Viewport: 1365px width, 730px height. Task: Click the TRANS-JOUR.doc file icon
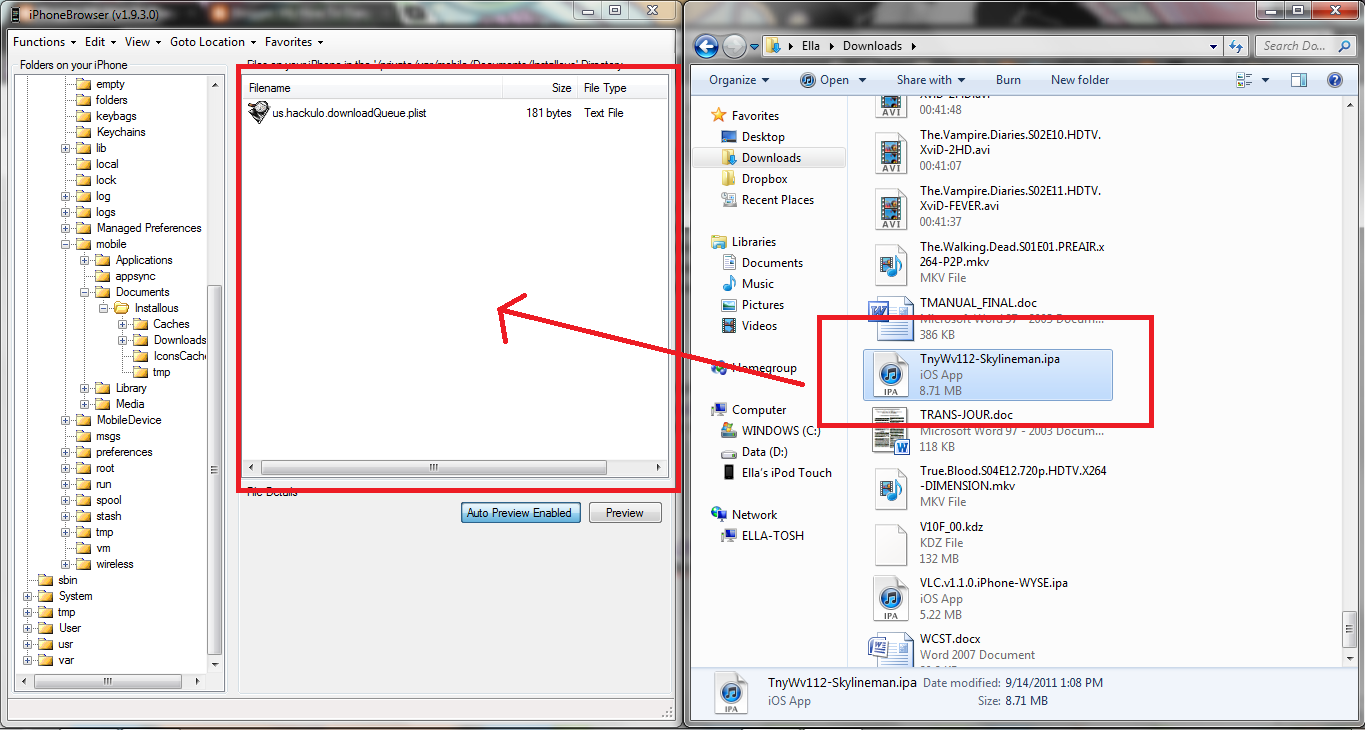[x=890, y=430]
